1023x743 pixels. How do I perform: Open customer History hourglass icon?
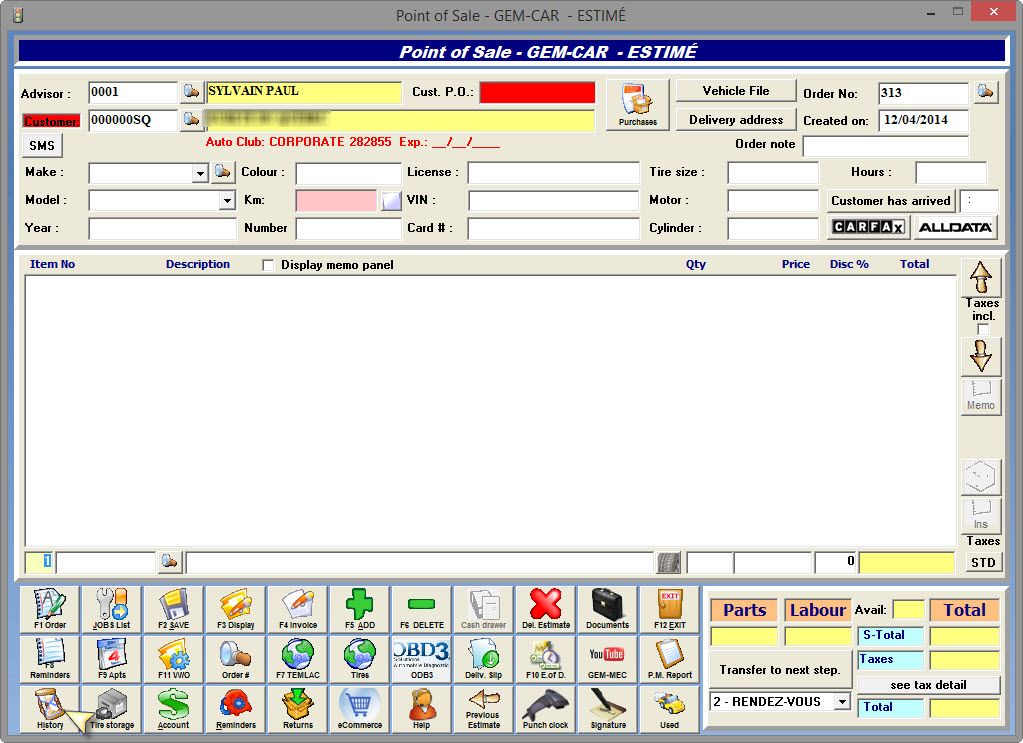click(x=50, y=709)
